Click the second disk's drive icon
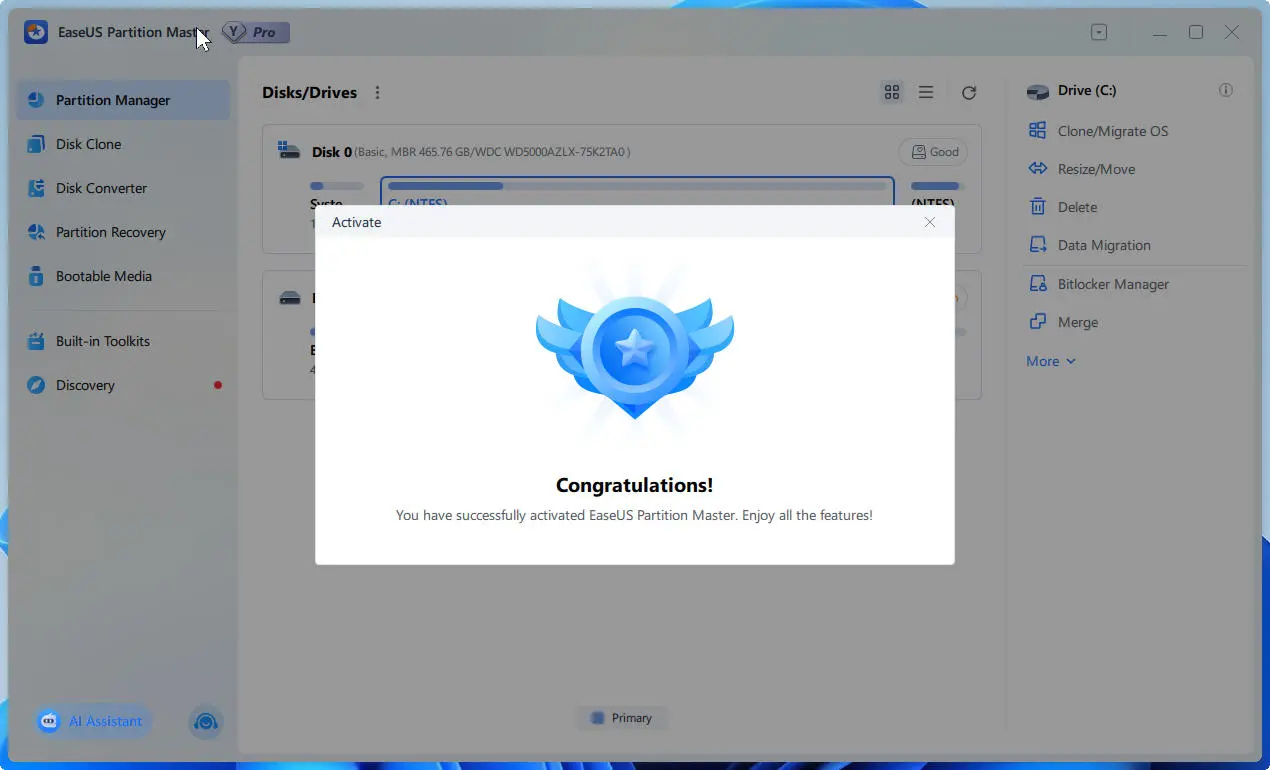Screen dimensions: 1270x770 click(289, 298)
